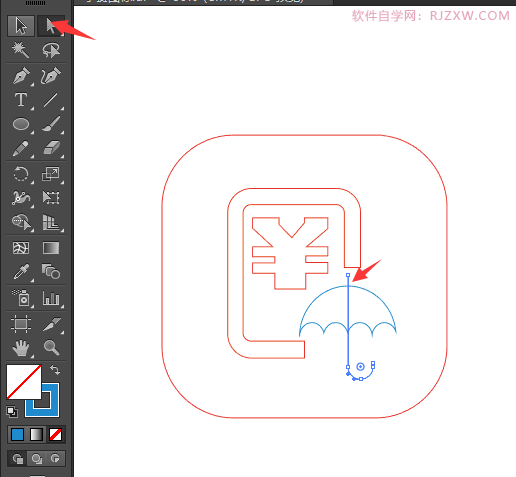This screenshot has width=516, height=477.
Task: Select the Warp (Width) tool
Action: (x=21, y=198)
